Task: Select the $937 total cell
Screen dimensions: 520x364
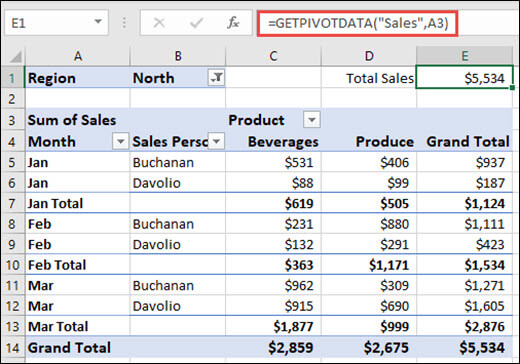Action: tap(464, 162)
